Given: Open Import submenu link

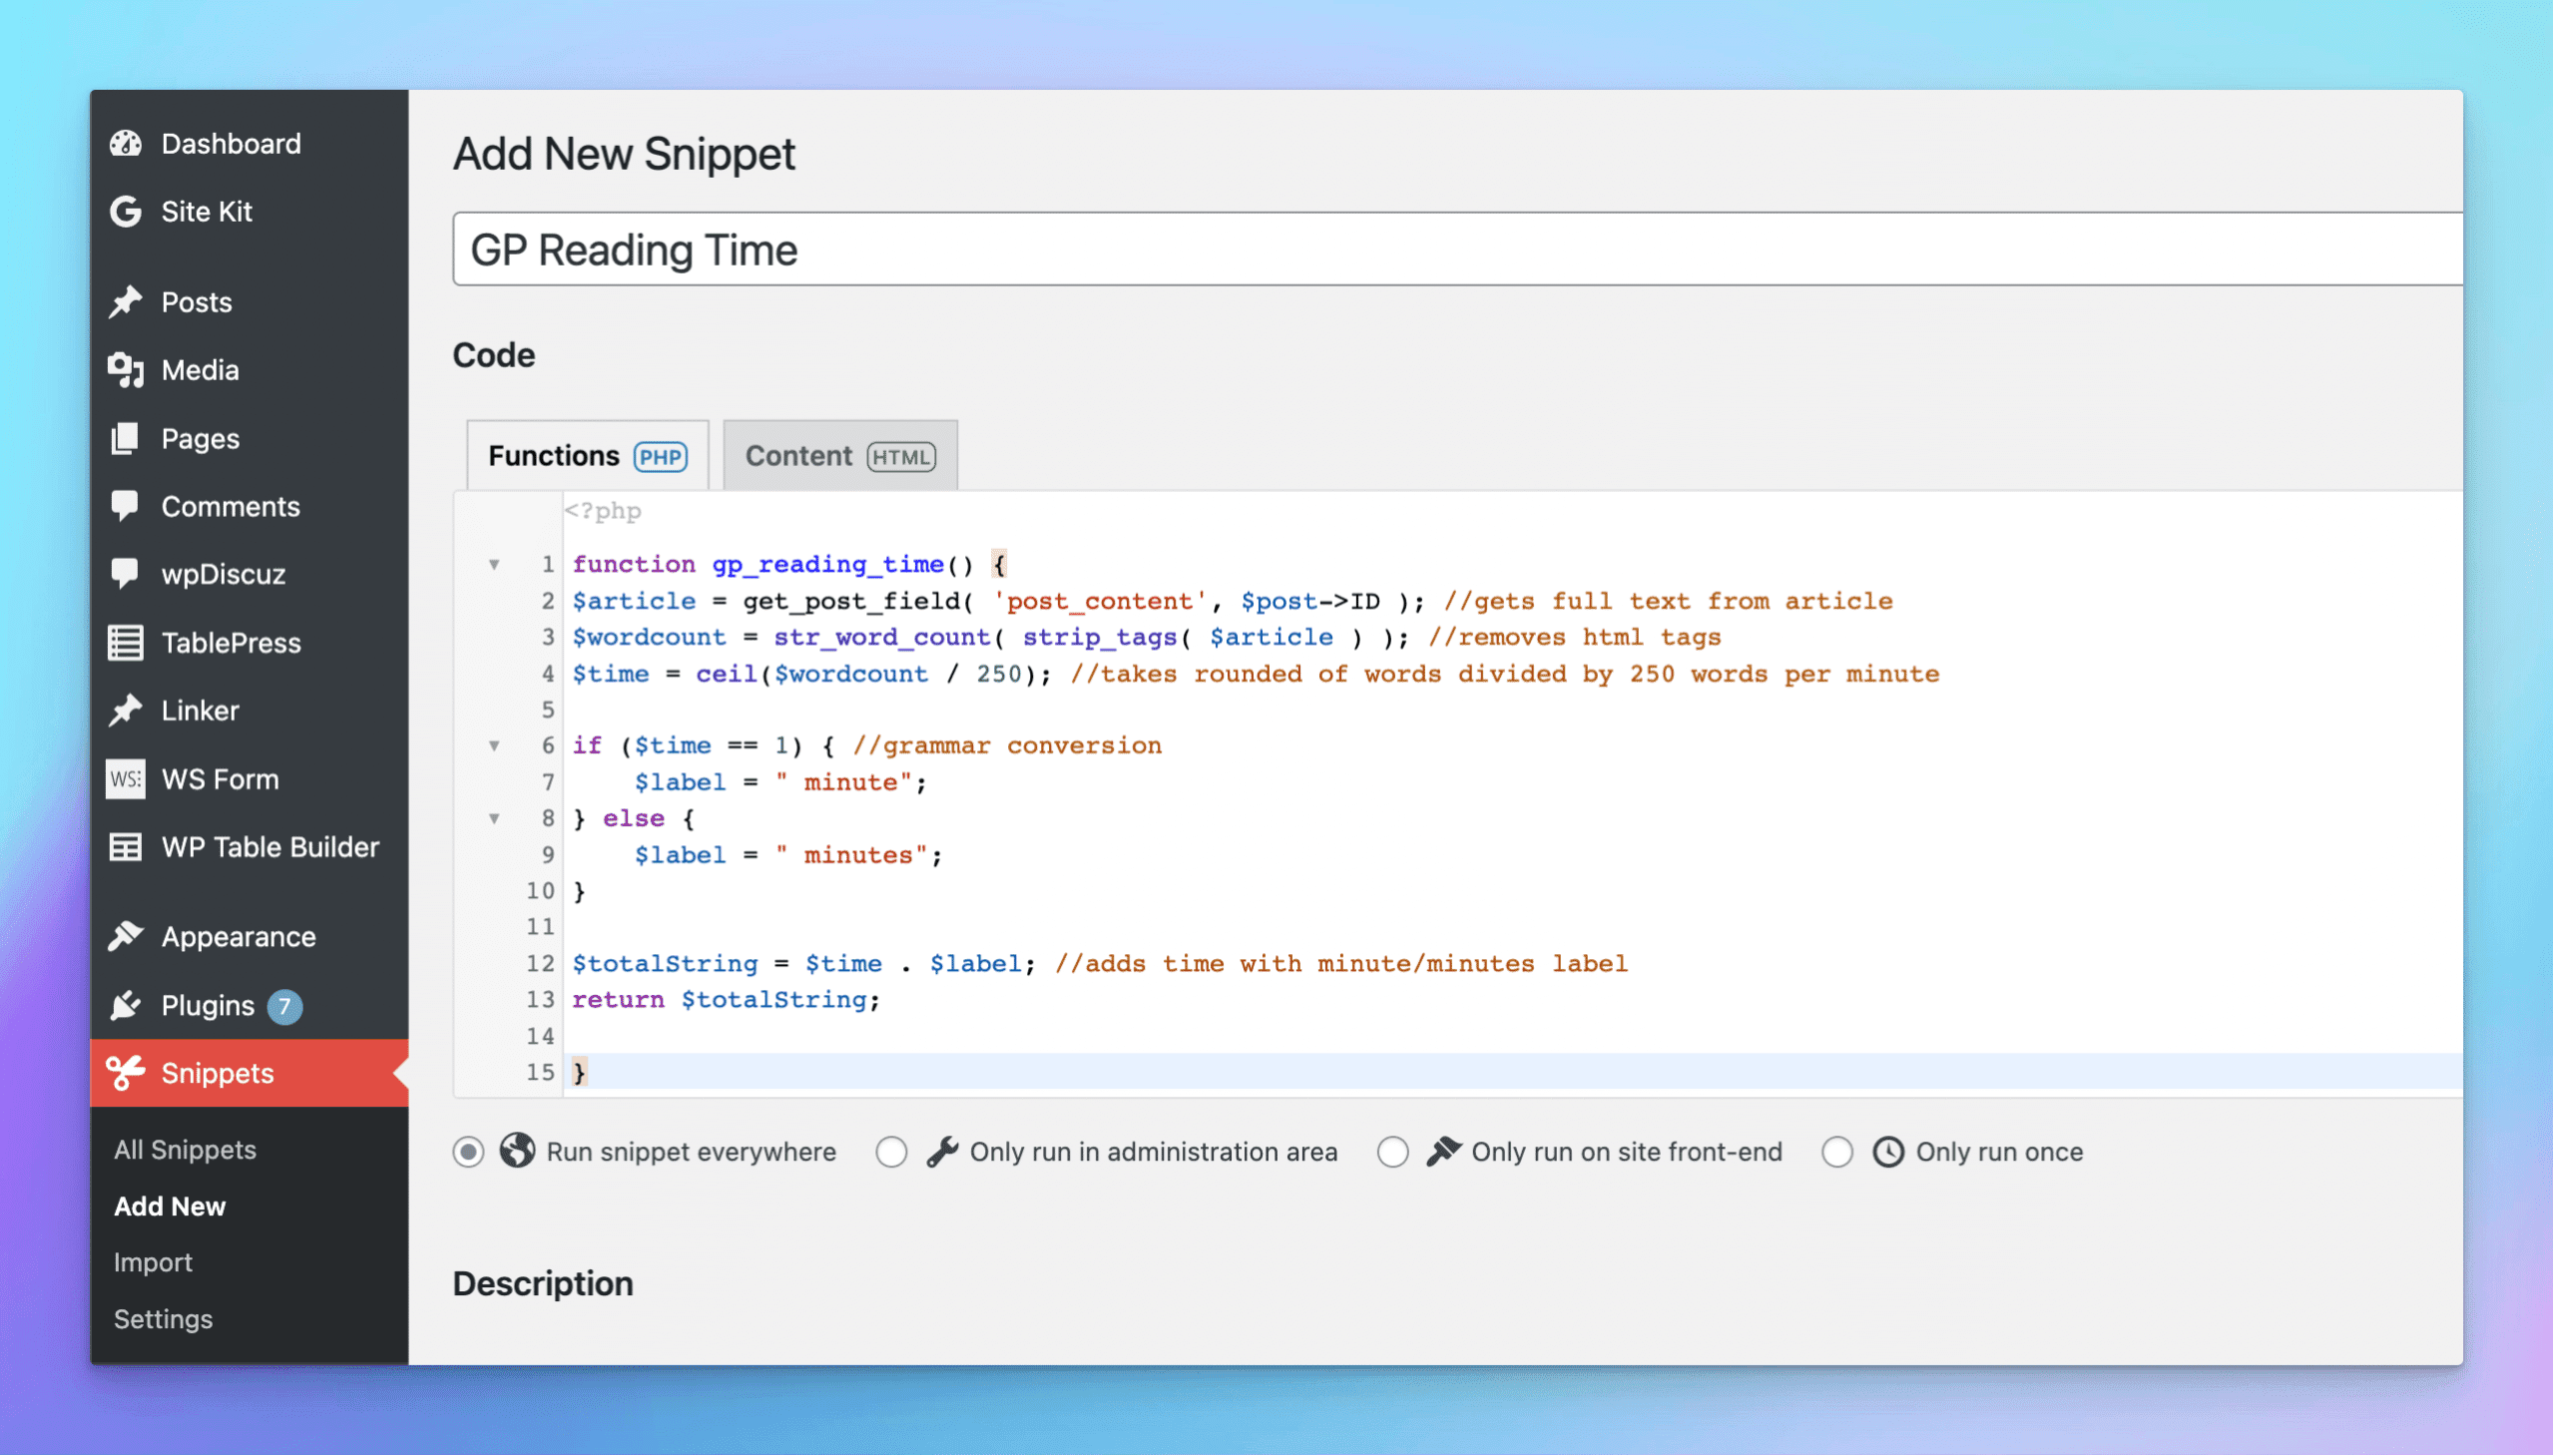Looking at the screenshot, I should click(153, 1263).
